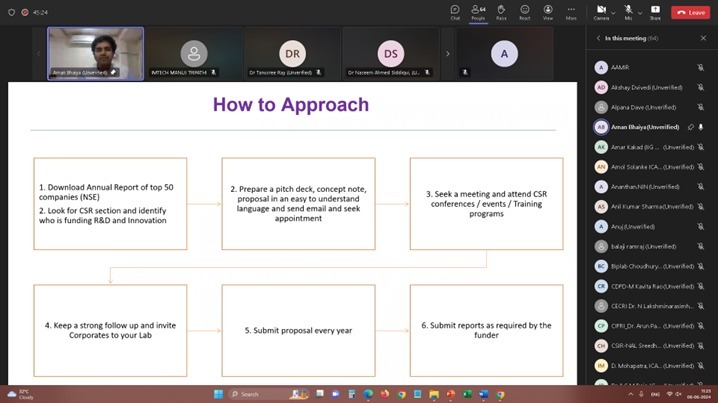The width and height of the screenshot is (718, 403).
Task: Close the participants side panel
Action: click(703, 38)
